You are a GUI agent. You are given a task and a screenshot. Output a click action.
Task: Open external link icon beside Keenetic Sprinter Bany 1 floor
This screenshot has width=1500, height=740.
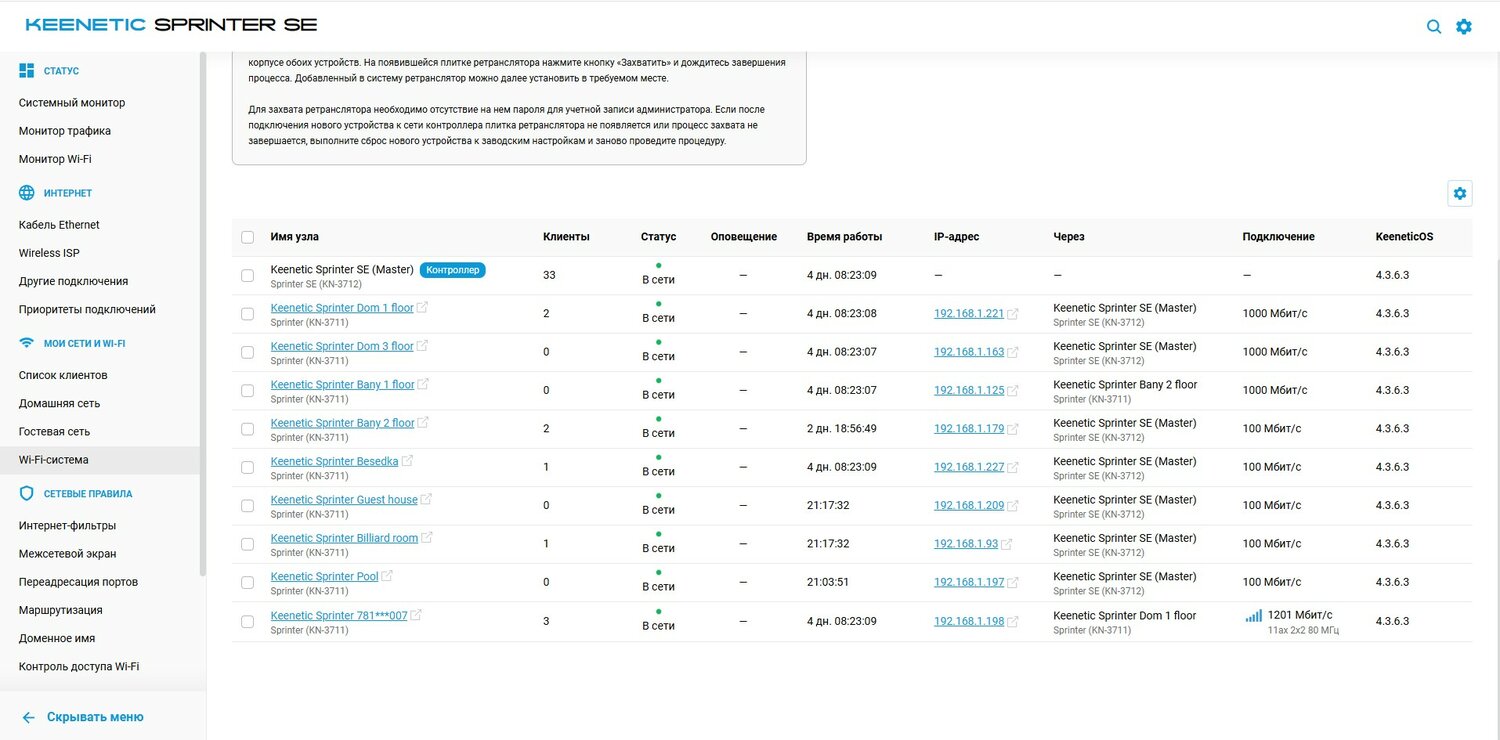(x=423, y=384)
